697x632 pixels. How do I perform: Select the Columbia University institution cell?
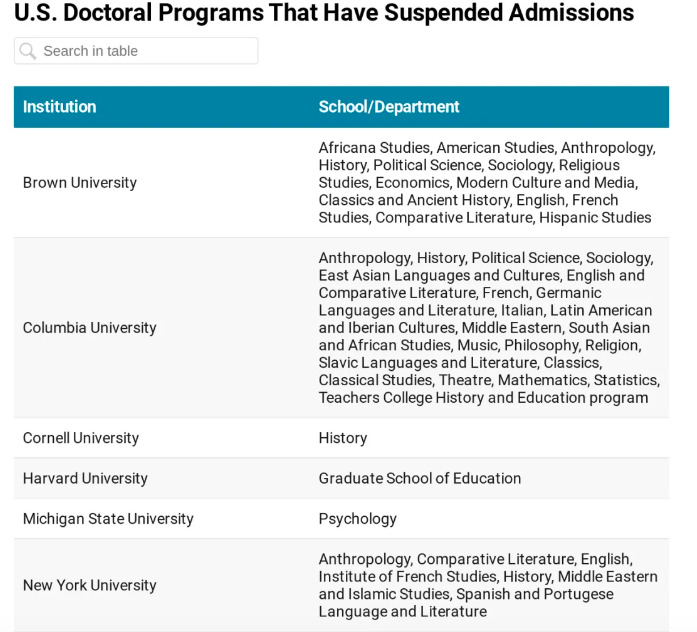[x=90, y=328]
